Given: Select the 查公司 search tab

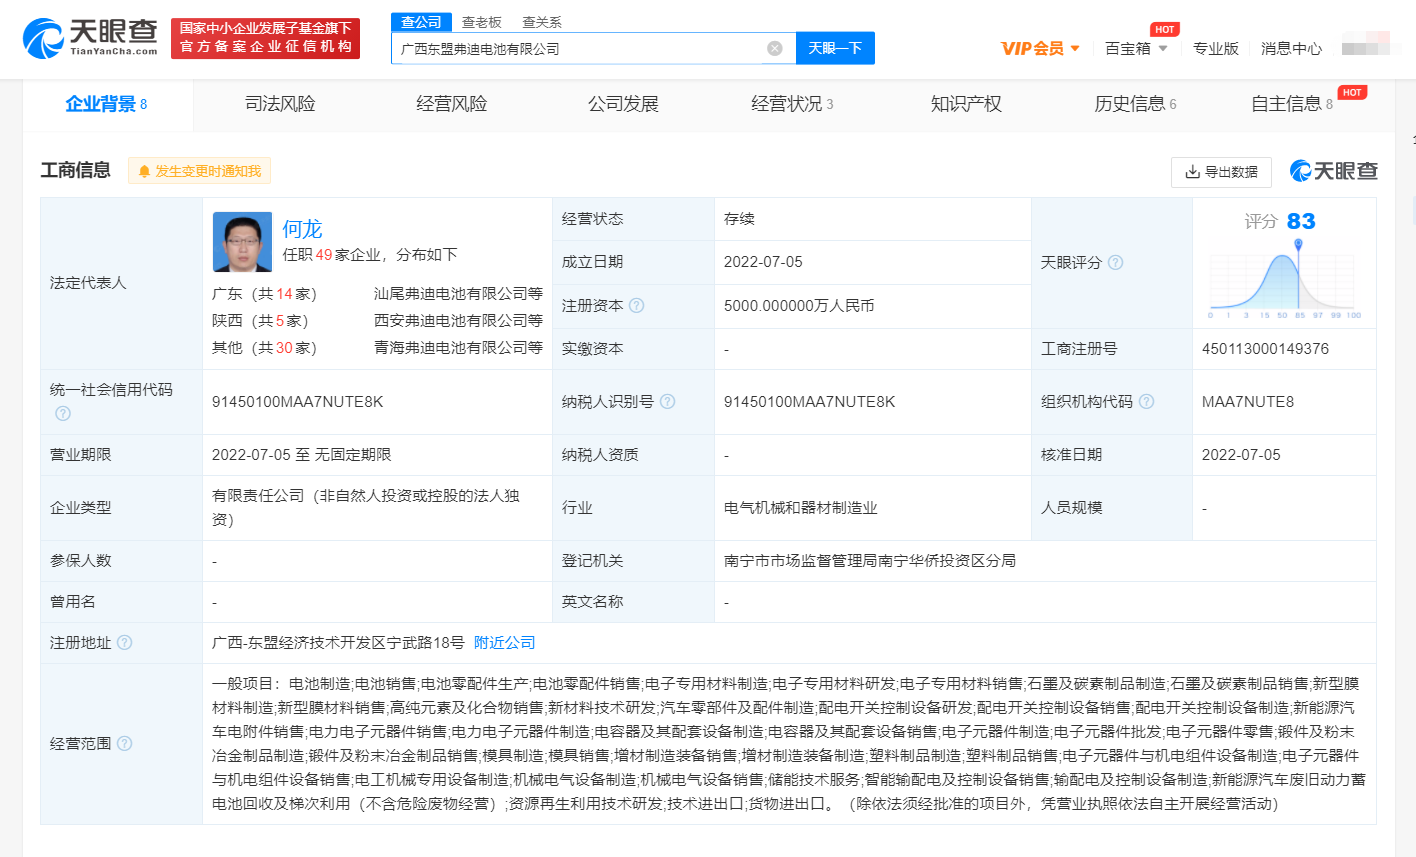Looking at the screenshot, I should click(x=421, y=22).
